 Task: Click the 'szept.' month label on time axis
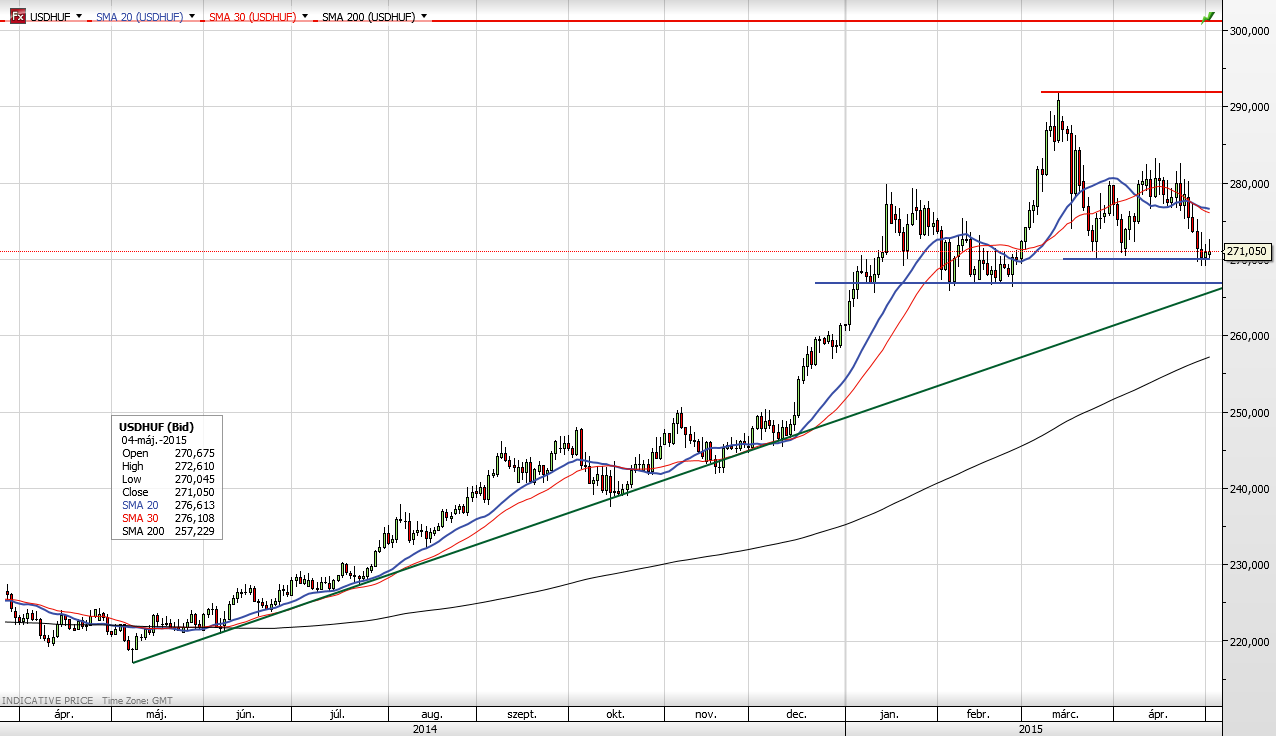(x=522, y=715)
